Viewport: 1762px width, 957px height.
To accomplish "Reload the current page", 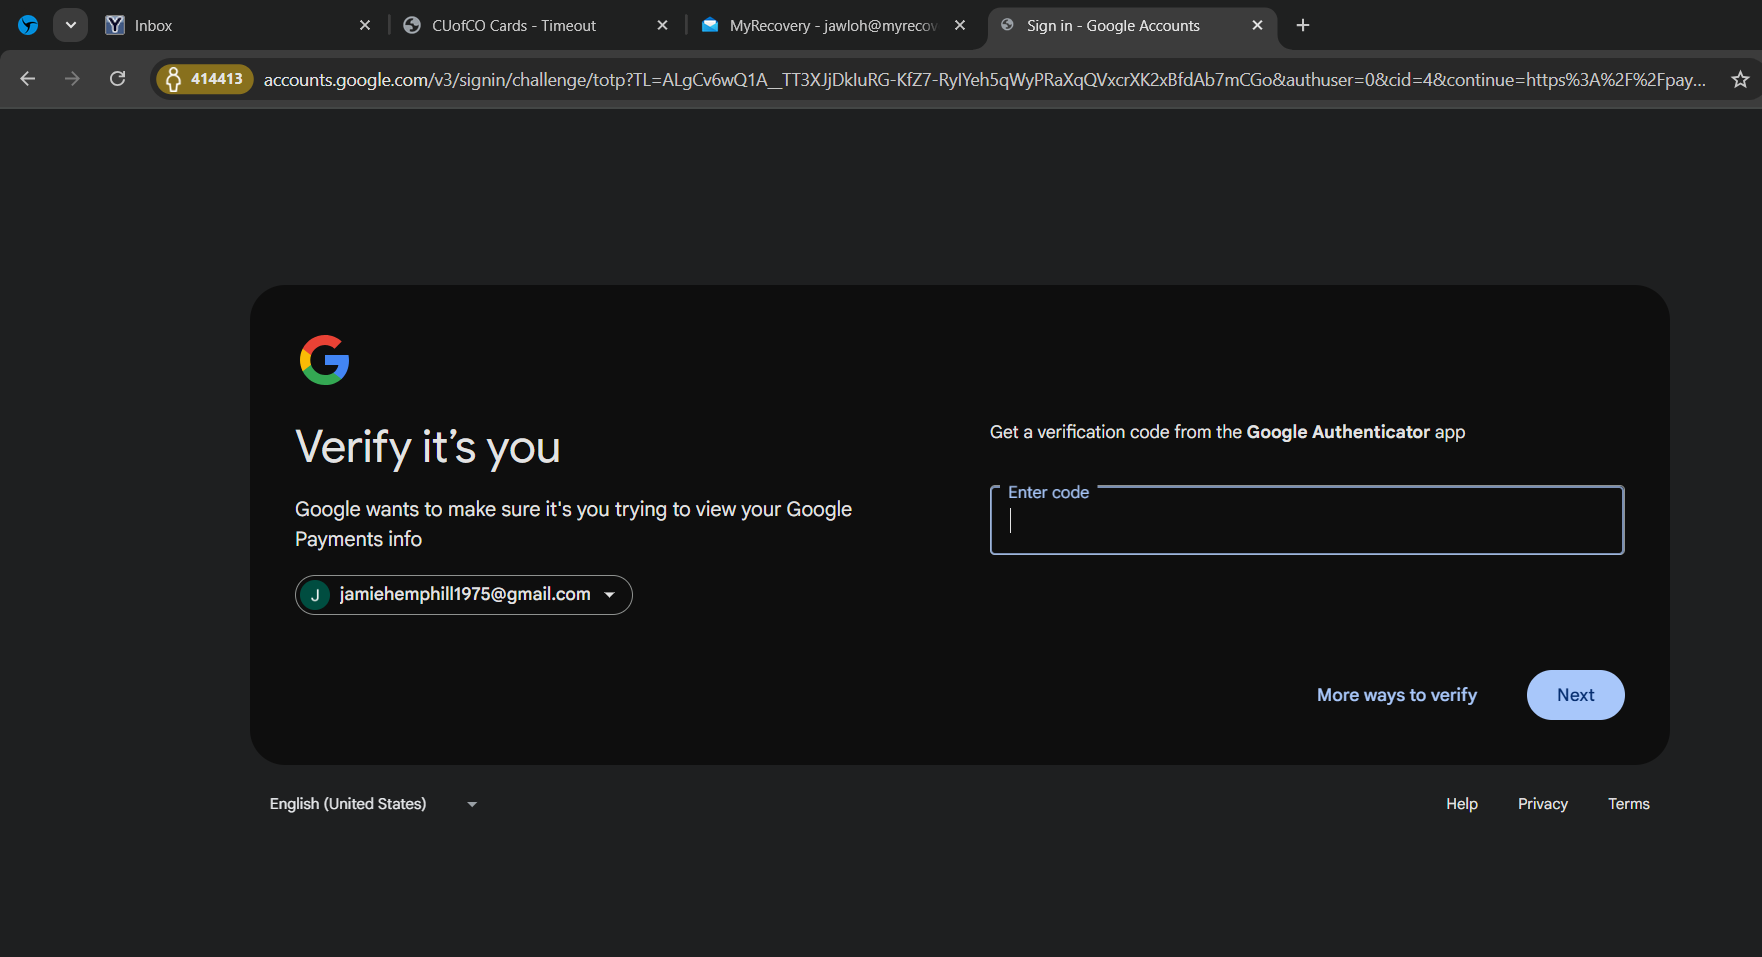I will (117, 79).
